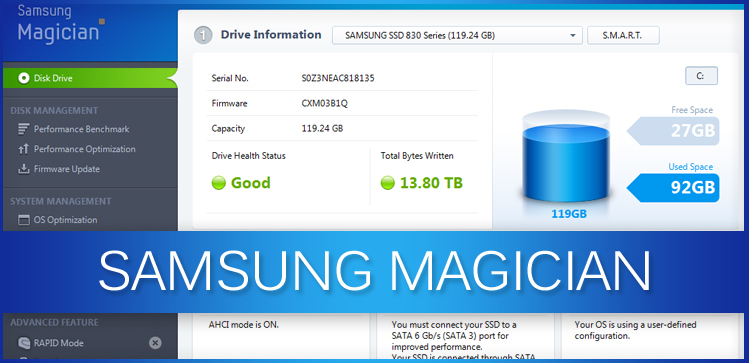Open RAPID Mode
749x363 pixels.
pyautogui.click(x=58, y=343)
